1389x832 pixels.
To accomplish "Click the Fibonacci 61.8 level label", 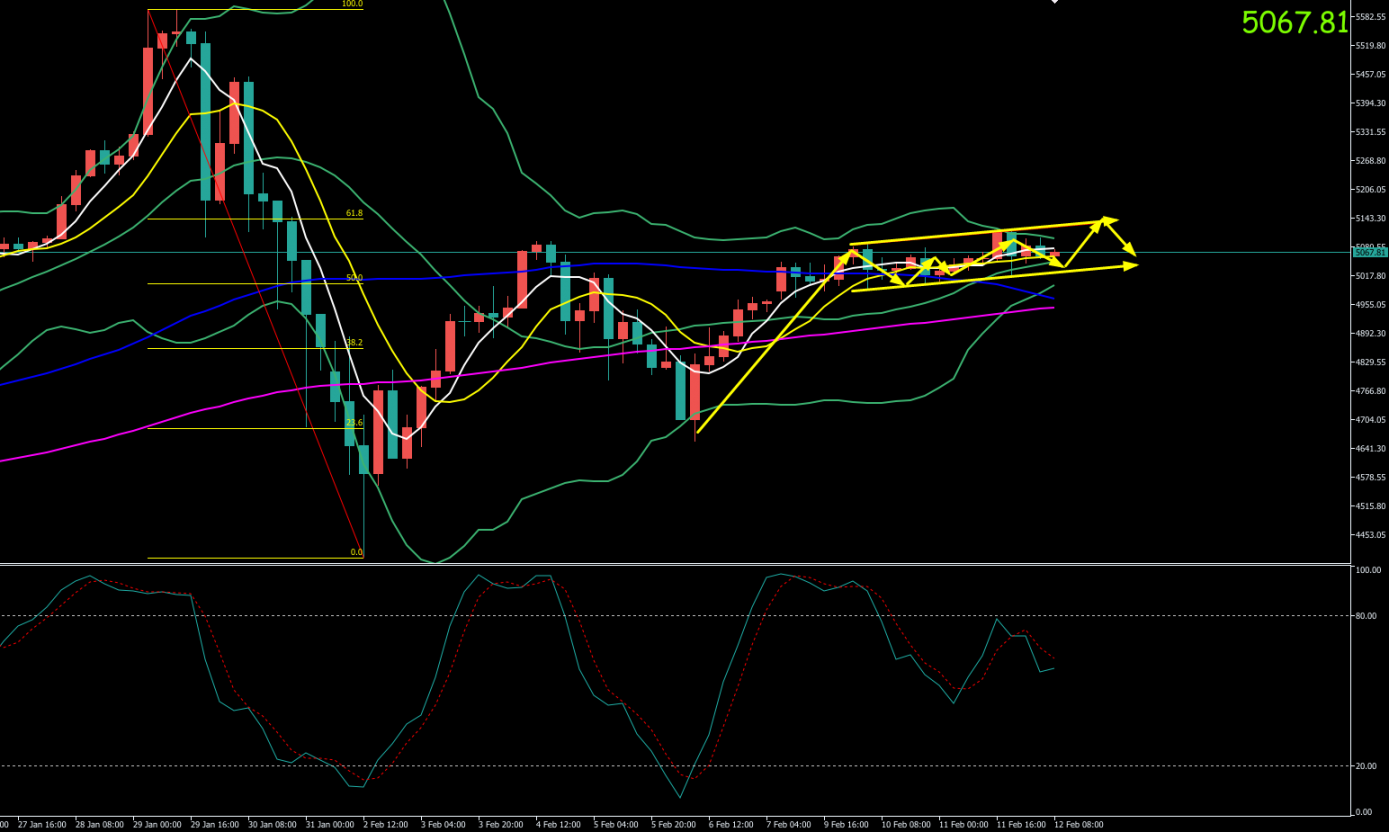I will 354,213.
